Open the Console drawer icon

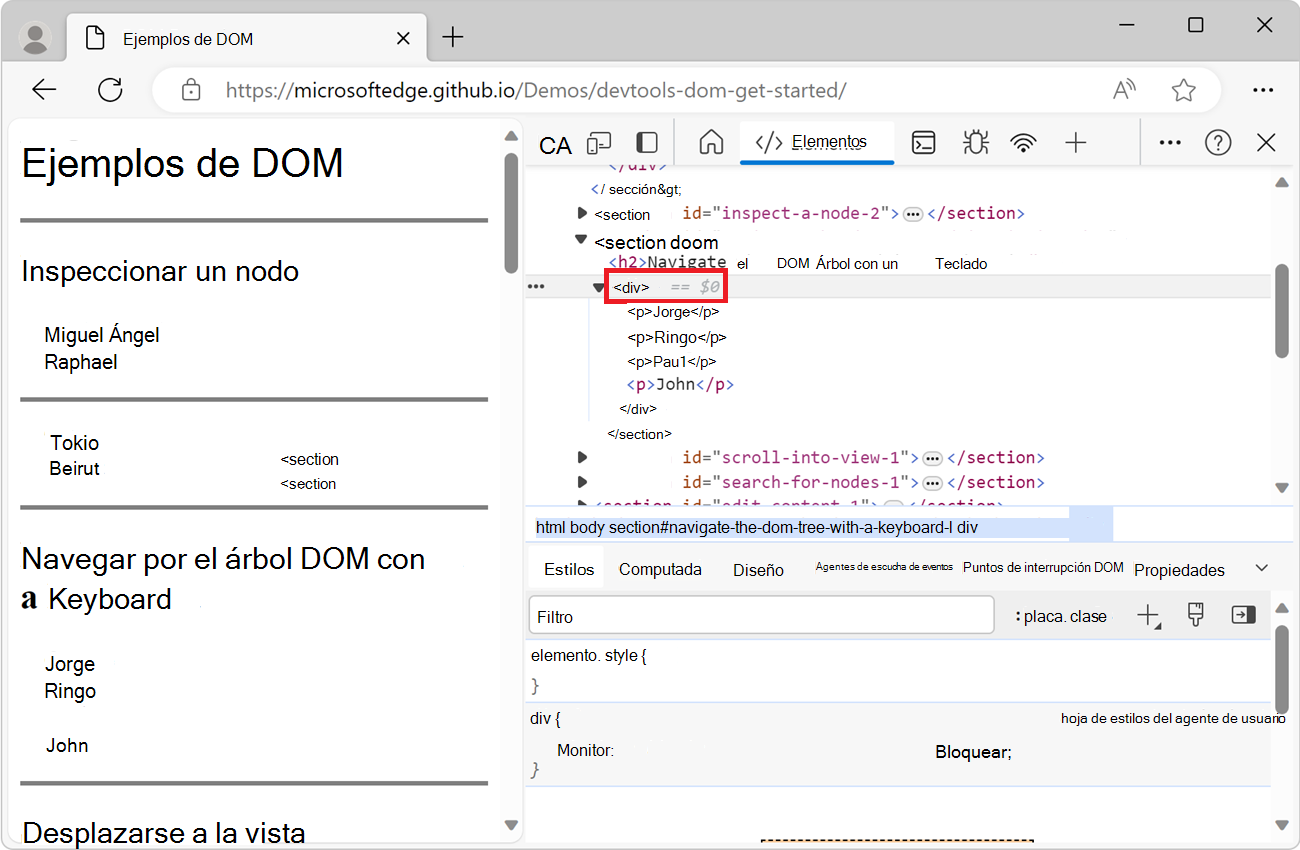click(923, 143)
